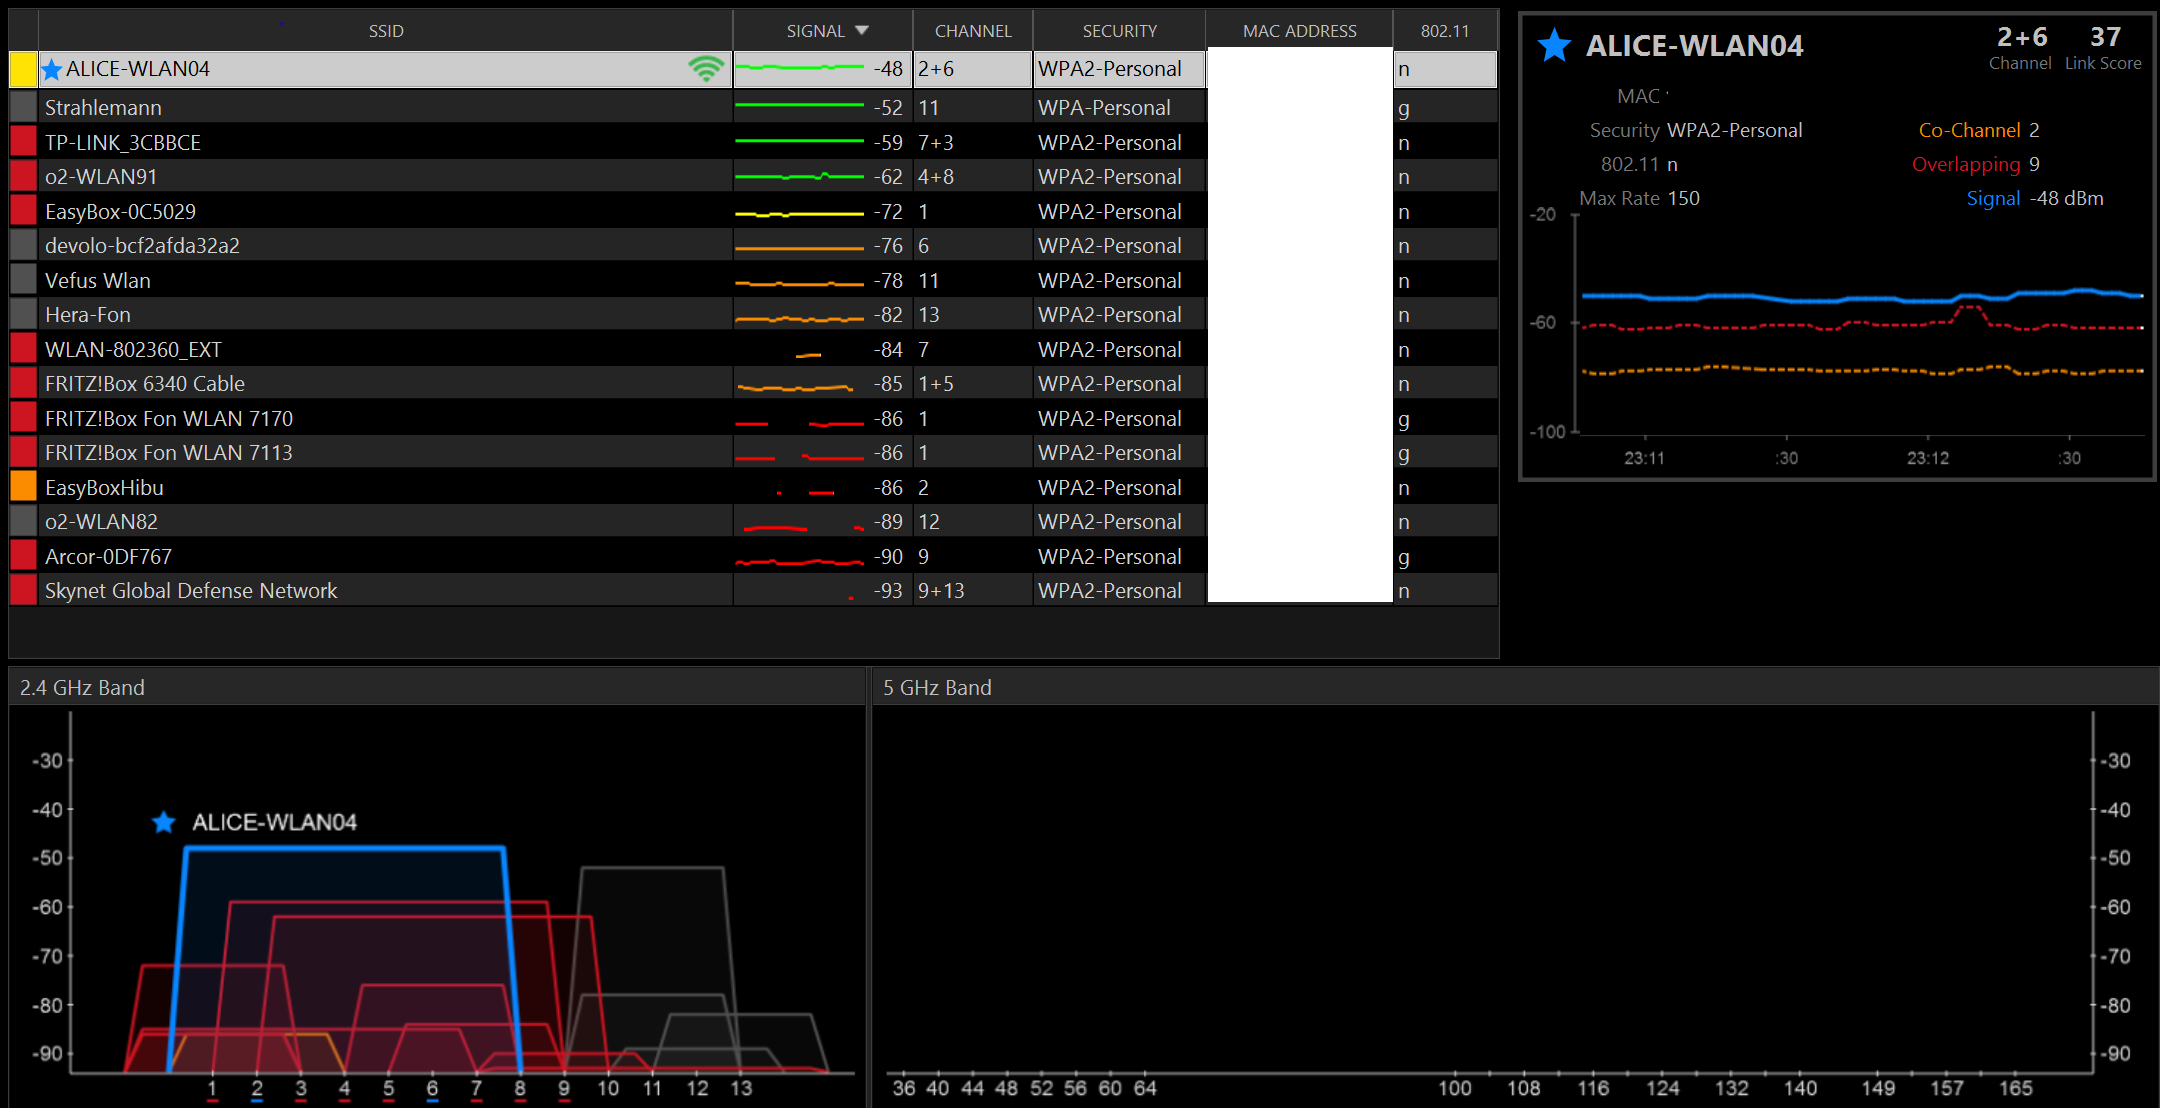
Task: Click the Co-Channel label in details
Action: (x=1969, y=130)
